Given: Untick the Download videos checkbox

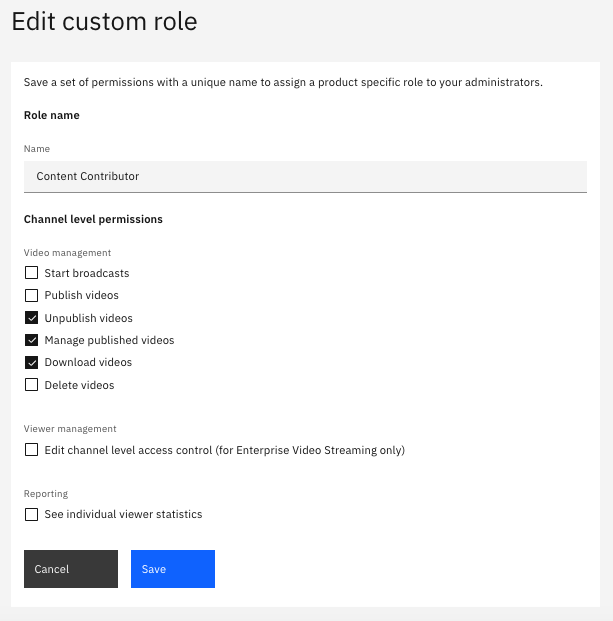Looking at the screenshot, I should (31, 362).
